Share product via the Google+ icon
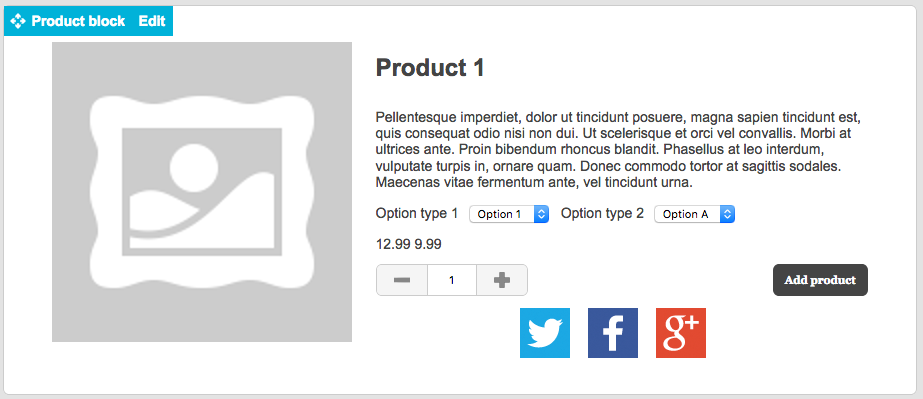This screenshot has height=399, width=923. (680, 332)
